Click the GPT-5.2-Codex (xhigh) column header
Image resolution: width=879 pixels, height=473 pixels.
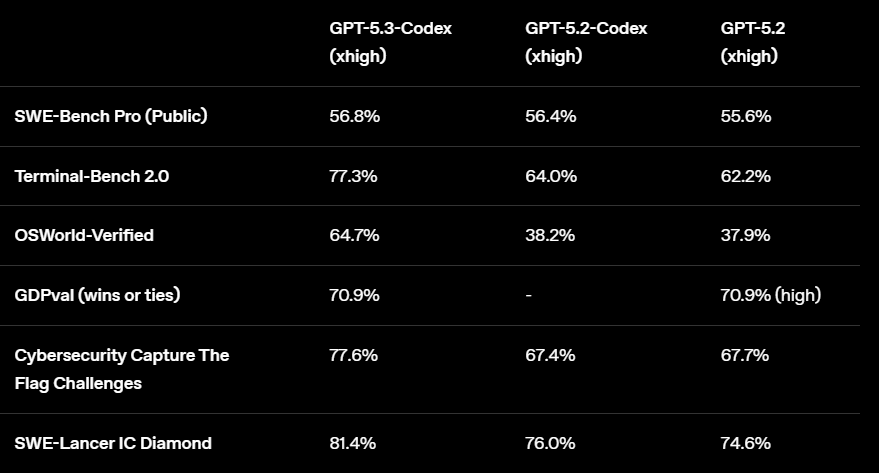586,42
